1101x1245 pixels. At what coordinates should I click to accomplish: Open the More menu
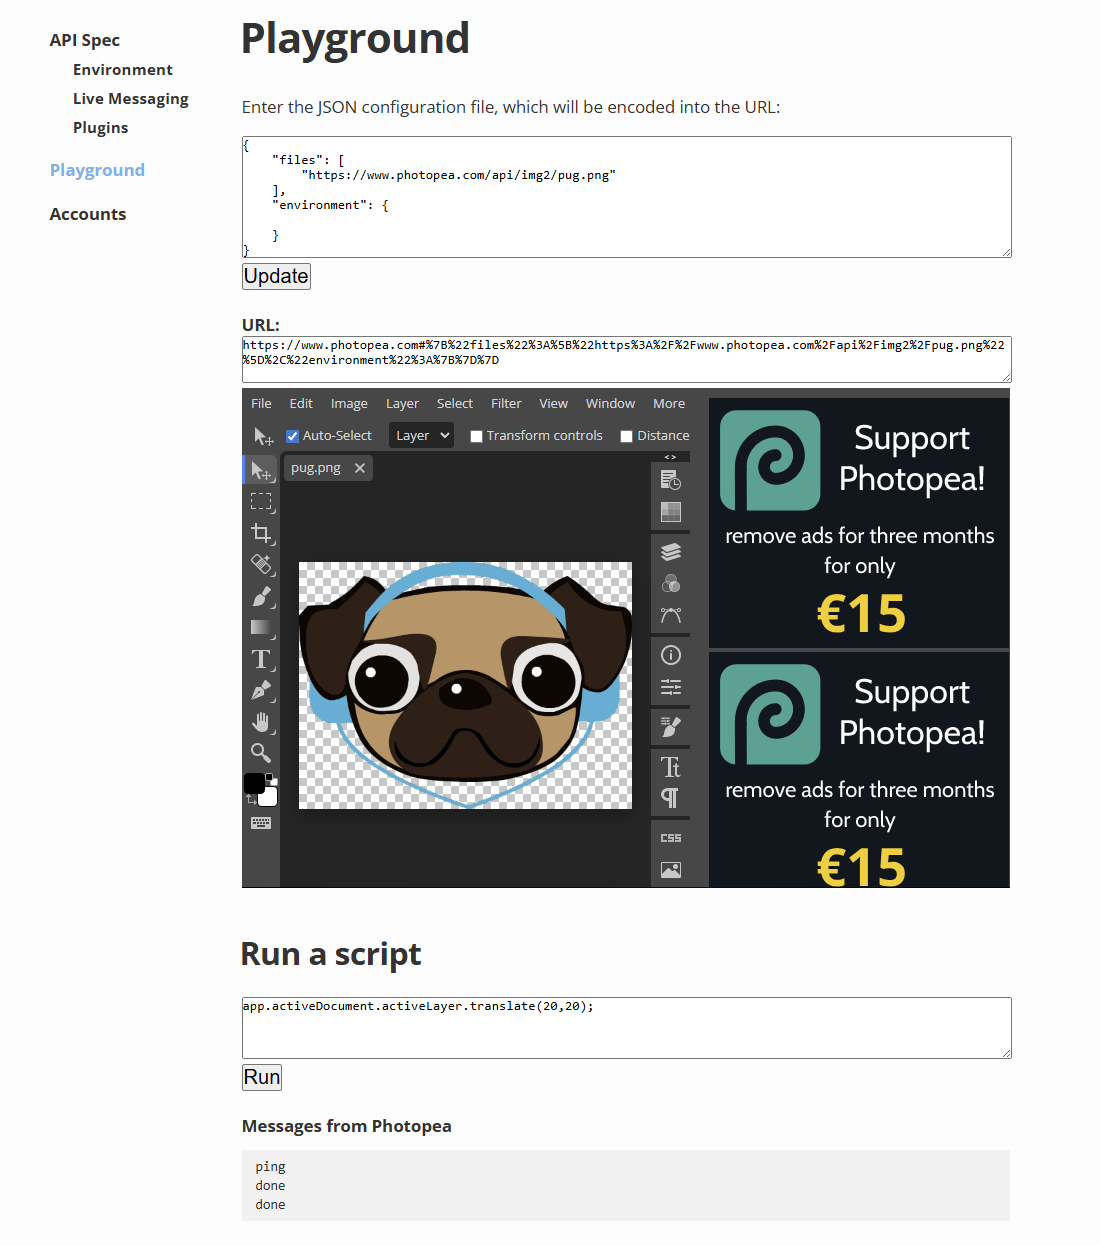pyautogui.click(x=669, y=404)
